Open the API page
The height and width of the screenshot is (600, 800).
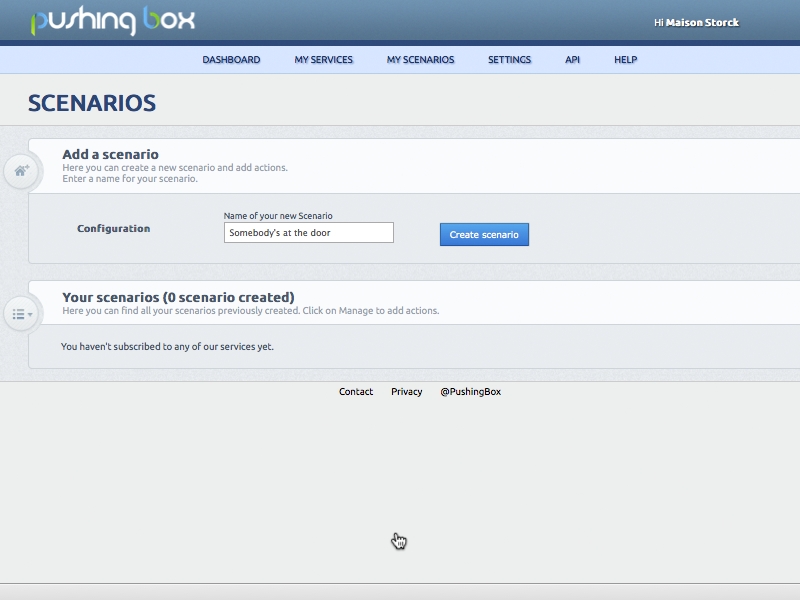pos(571,59)
